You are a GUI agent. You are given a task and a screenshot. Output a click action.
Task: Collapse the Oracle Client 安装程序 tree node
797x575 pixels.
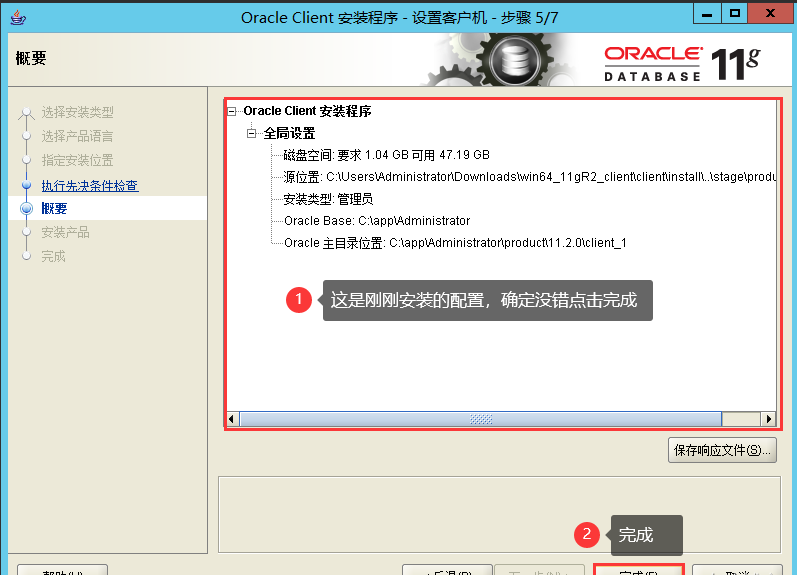pyautogui.click(x=232, y=111)
